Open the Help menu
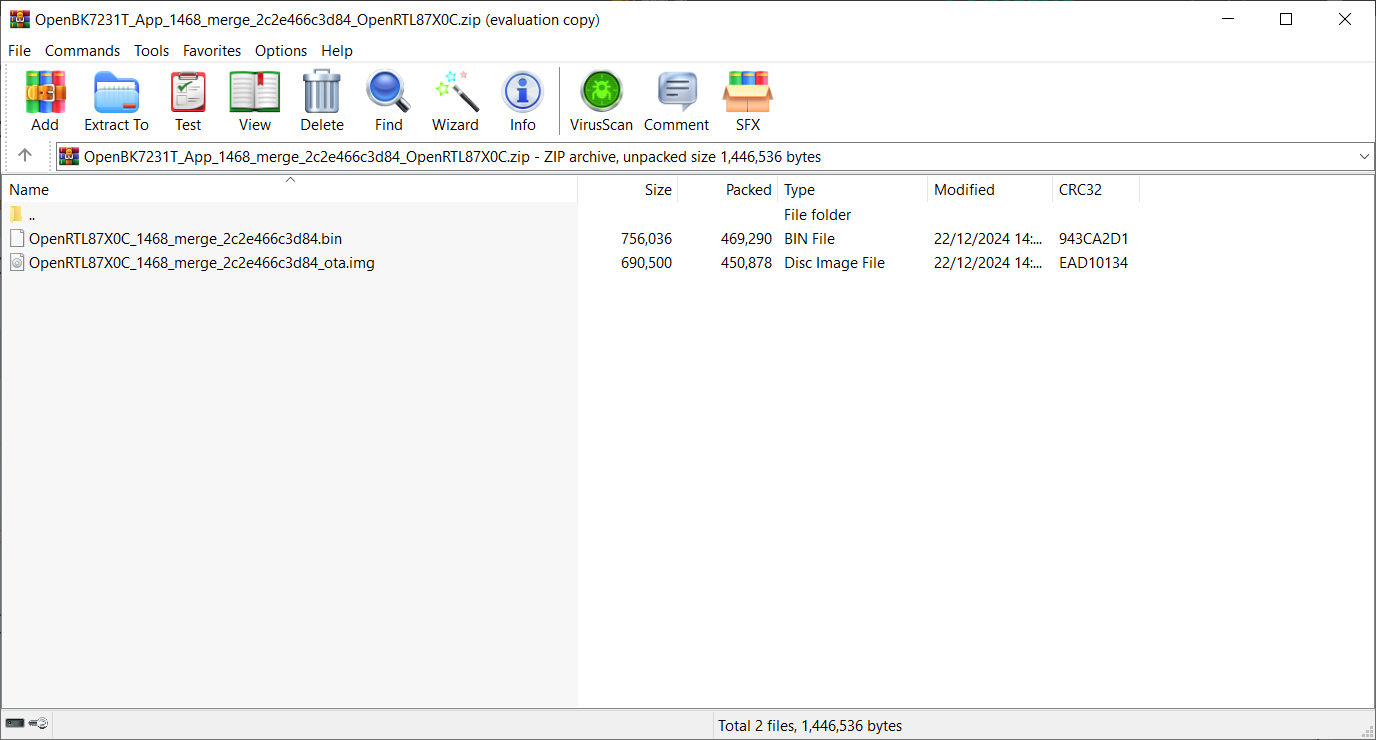This screenshot has height=740, width=1376. point(337,50)
